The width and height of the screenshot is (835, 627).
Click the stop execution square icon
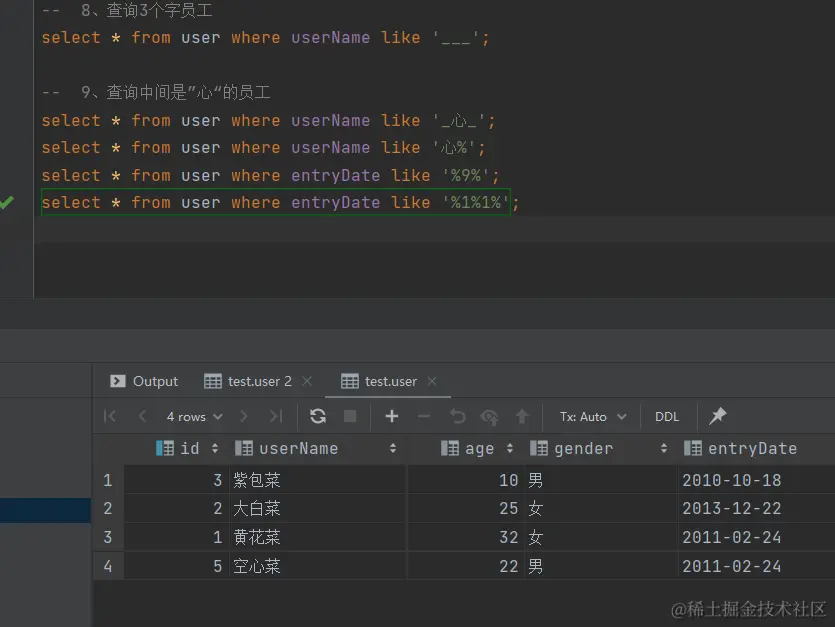[350, 416]
